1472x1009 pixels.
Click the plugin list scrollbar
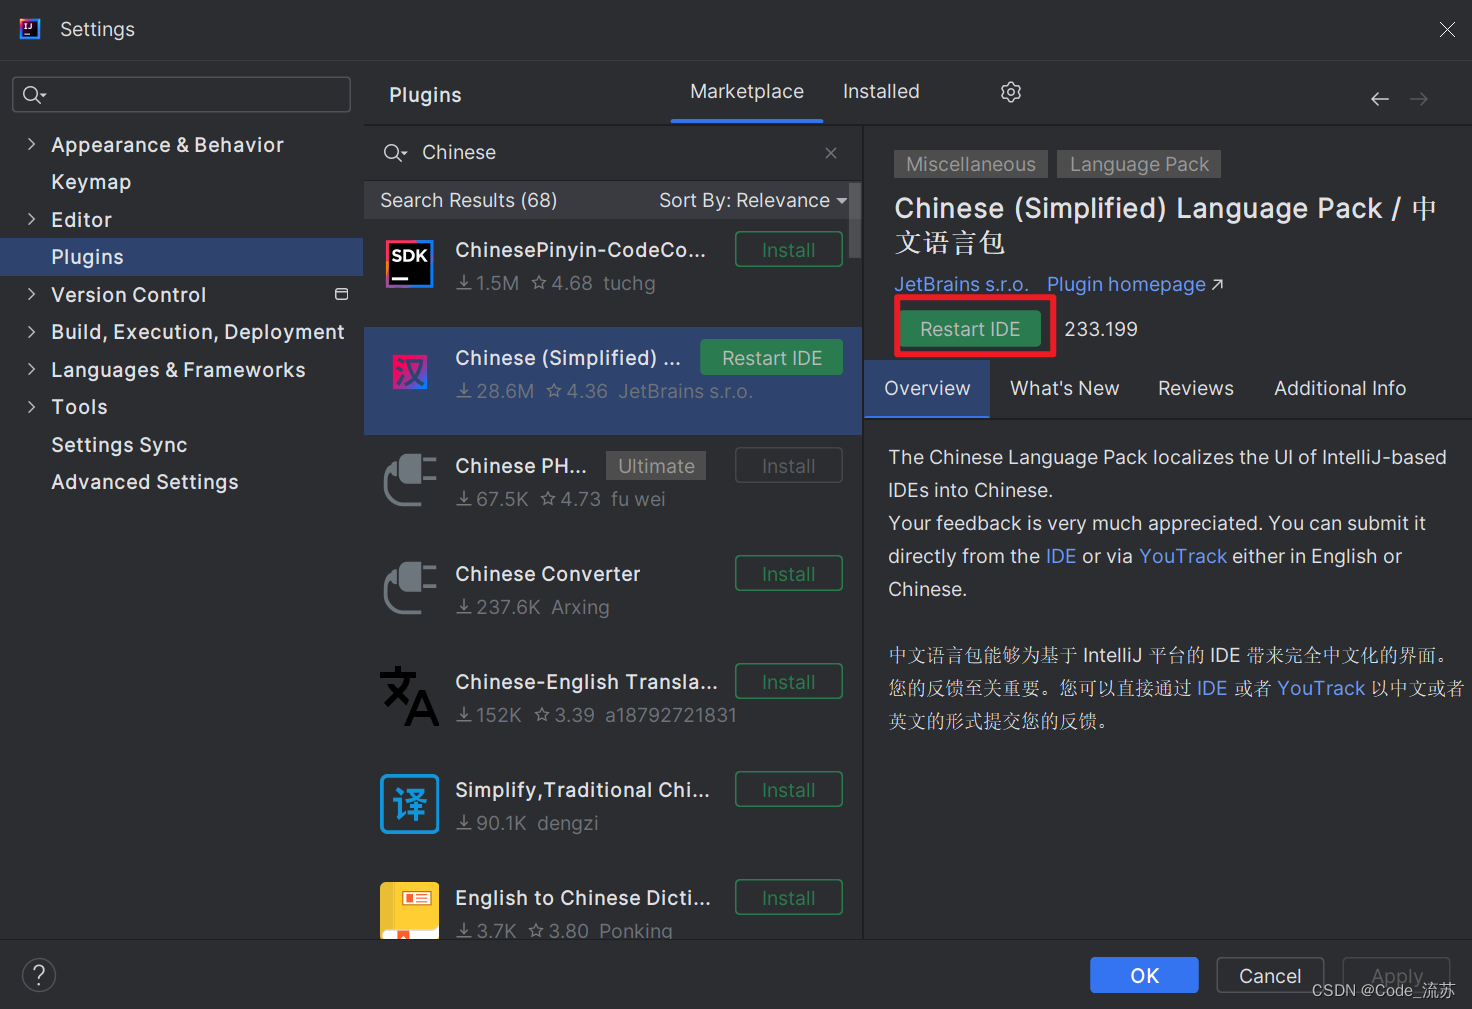pos(855,221)
